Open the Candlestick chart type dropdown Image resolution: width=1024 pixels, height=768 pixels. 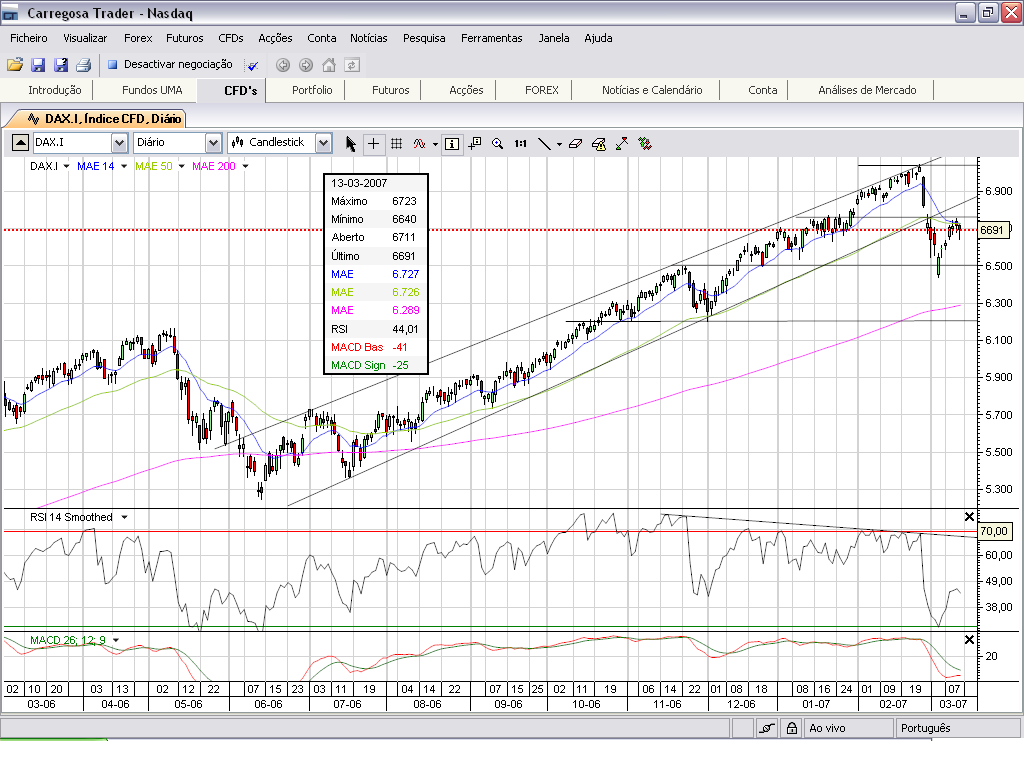(323, 142)
